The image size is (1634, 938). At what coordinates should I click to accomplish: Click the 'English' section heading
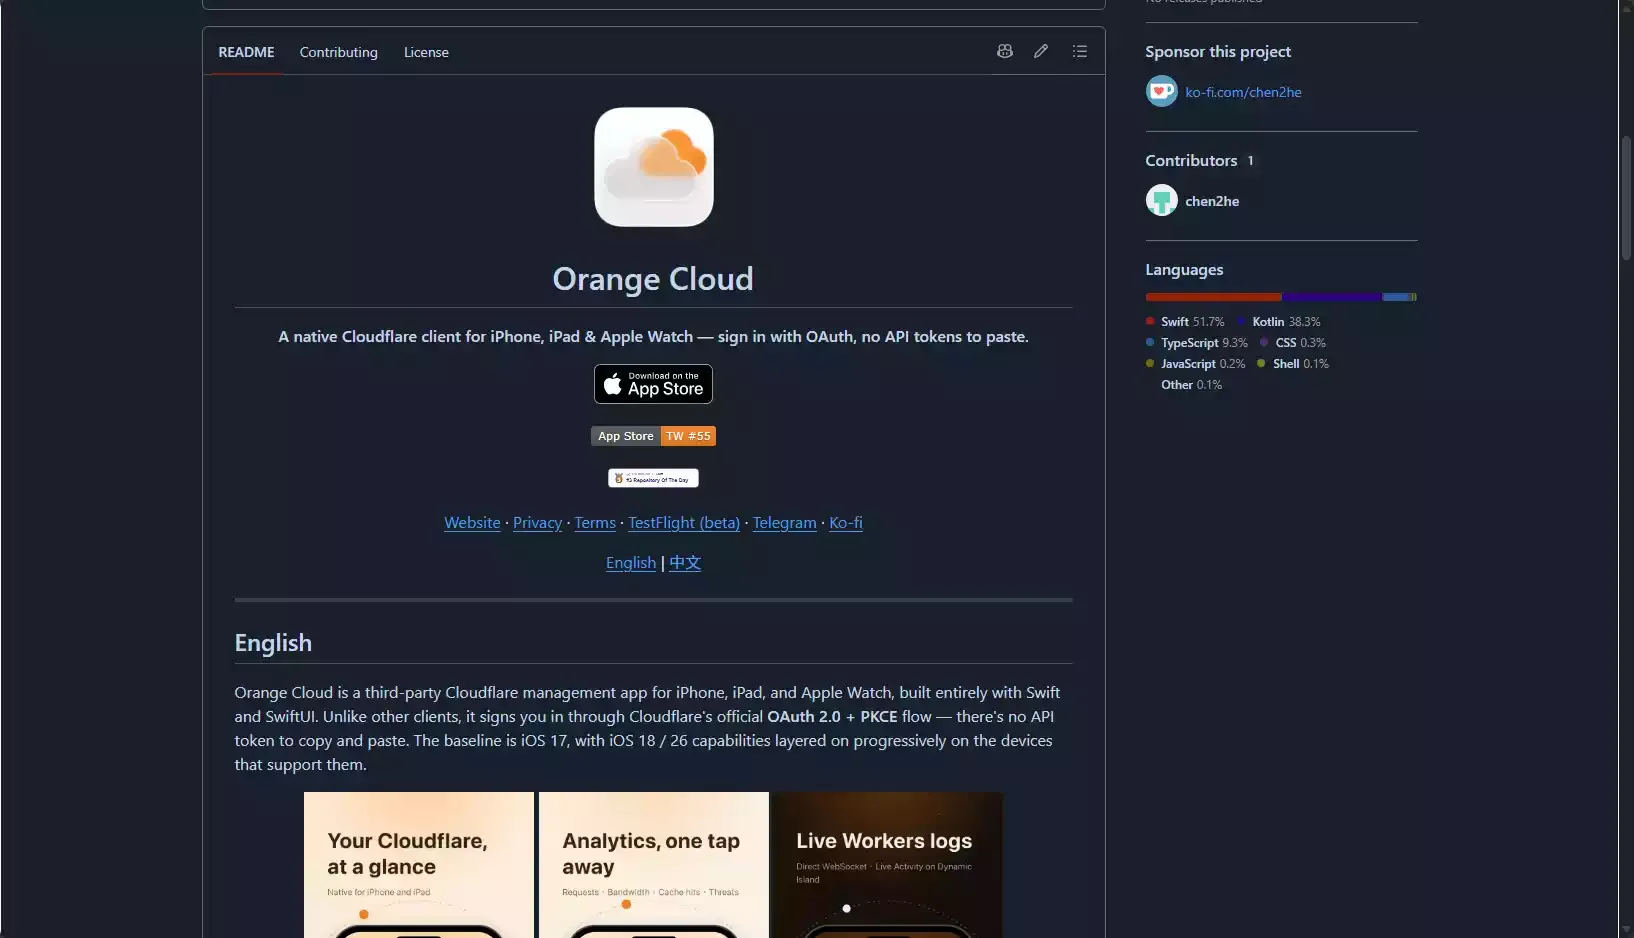click(x=273, y=643)
